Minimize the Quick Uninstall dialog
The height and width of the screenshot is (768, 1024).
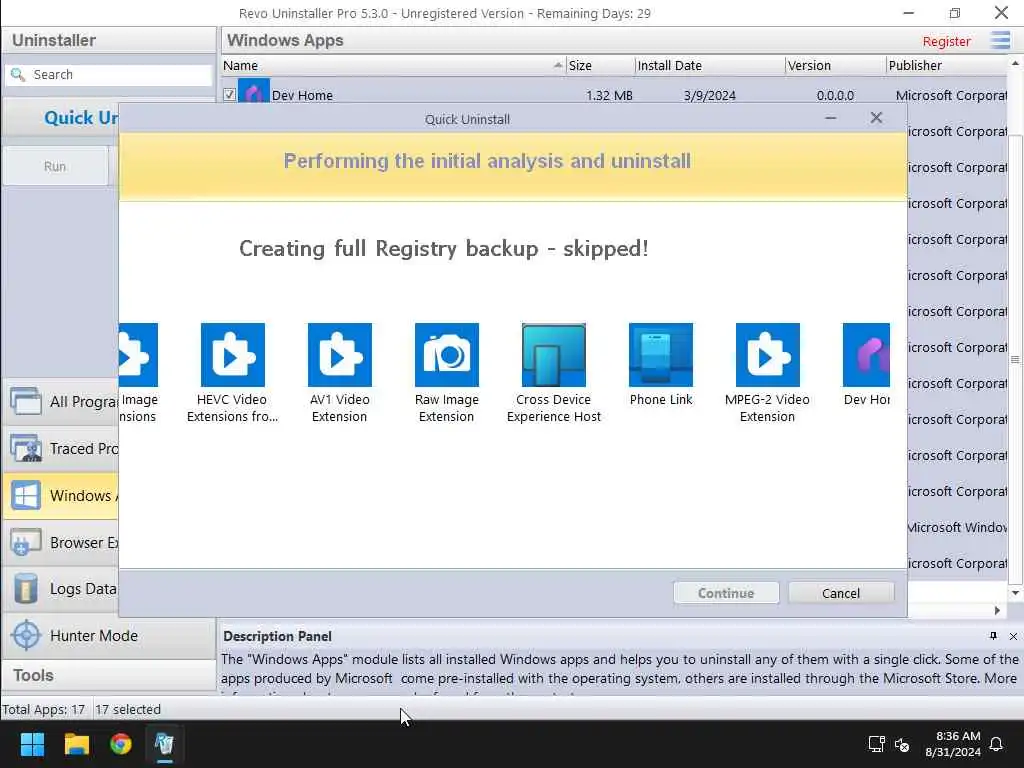(831, 118)
